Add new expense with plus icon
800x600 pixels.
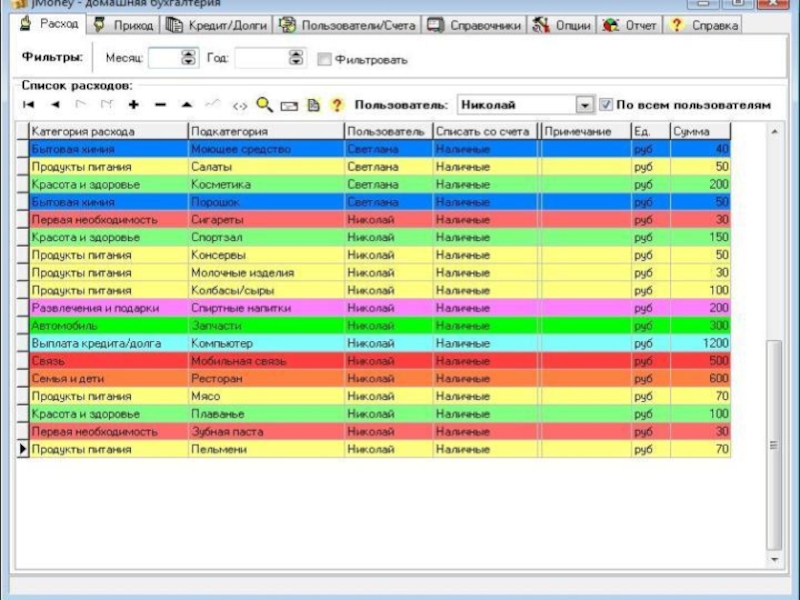point(133,104)
